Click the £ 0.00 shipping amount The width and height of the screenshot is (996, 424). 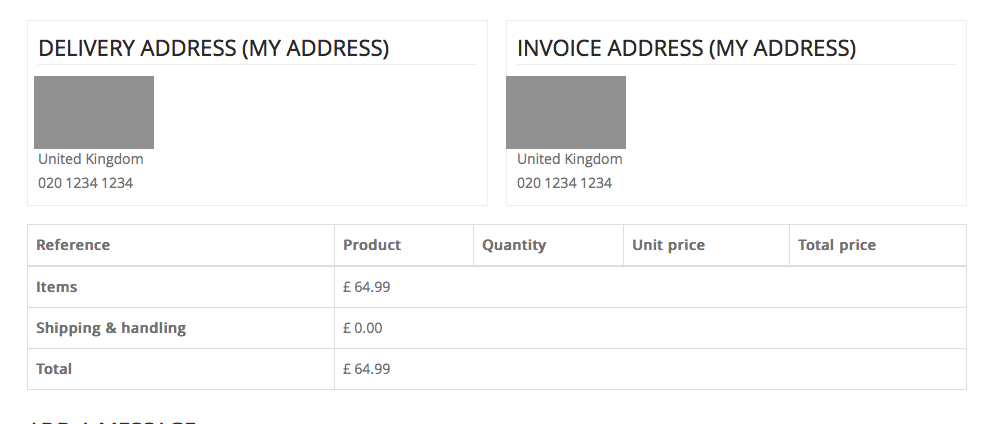(362, 328)
